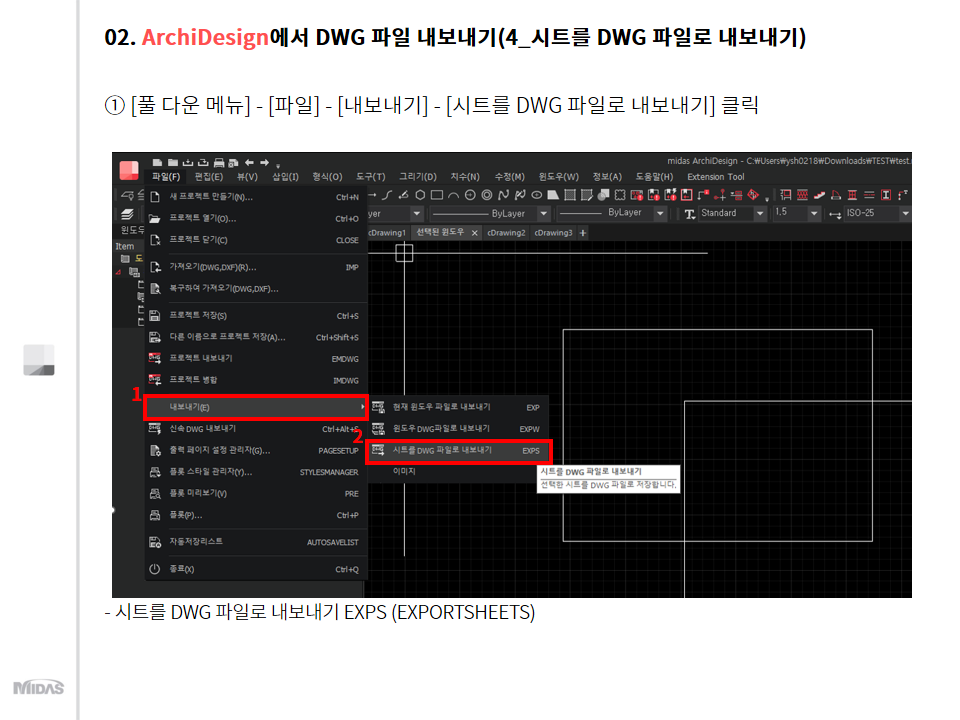
Task: Choose 프로젝트 열기(O)
Action: coord(257,218)
